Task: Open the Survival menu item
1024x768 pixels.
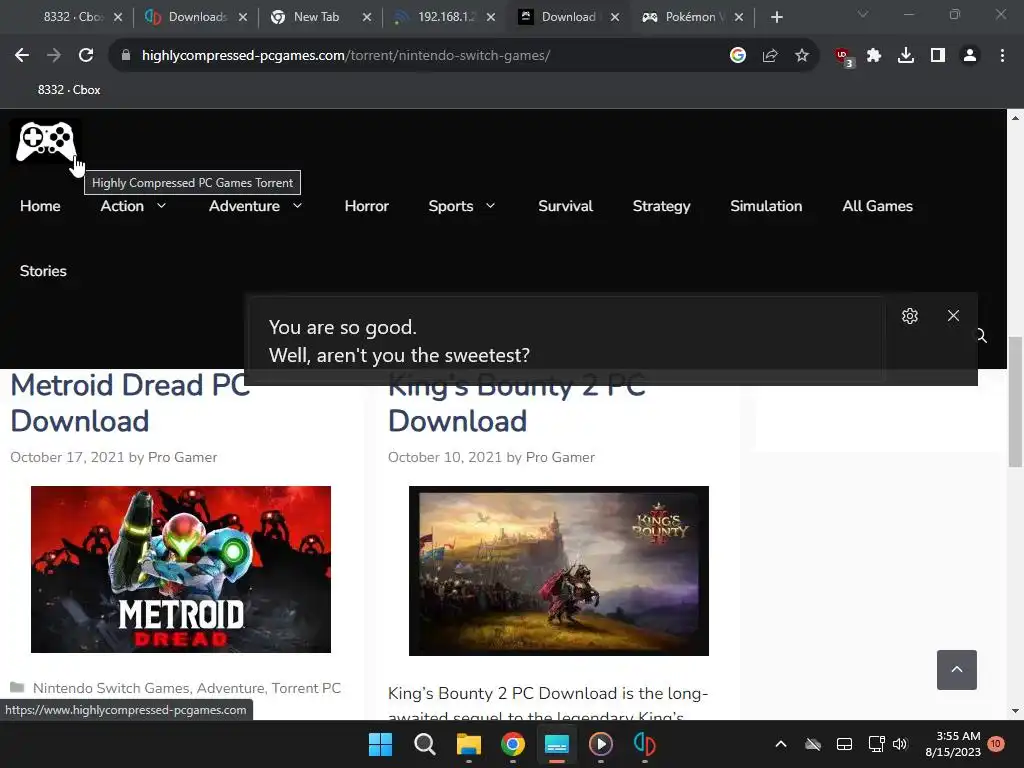Action: pyautogui.click(x=566, y=206)
